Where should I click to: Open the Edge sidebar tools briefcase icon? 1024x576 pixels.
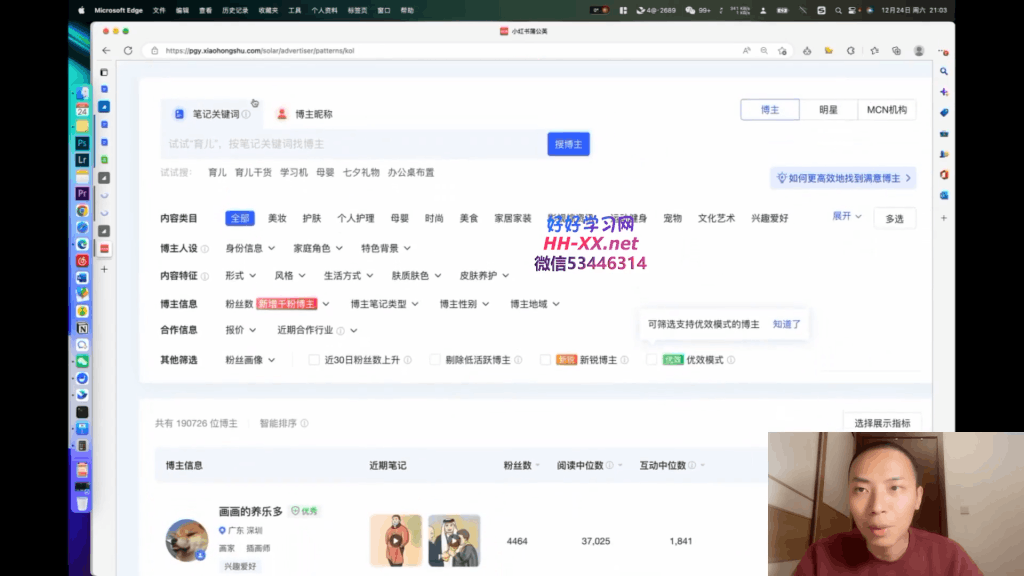(x=944, y=133)
